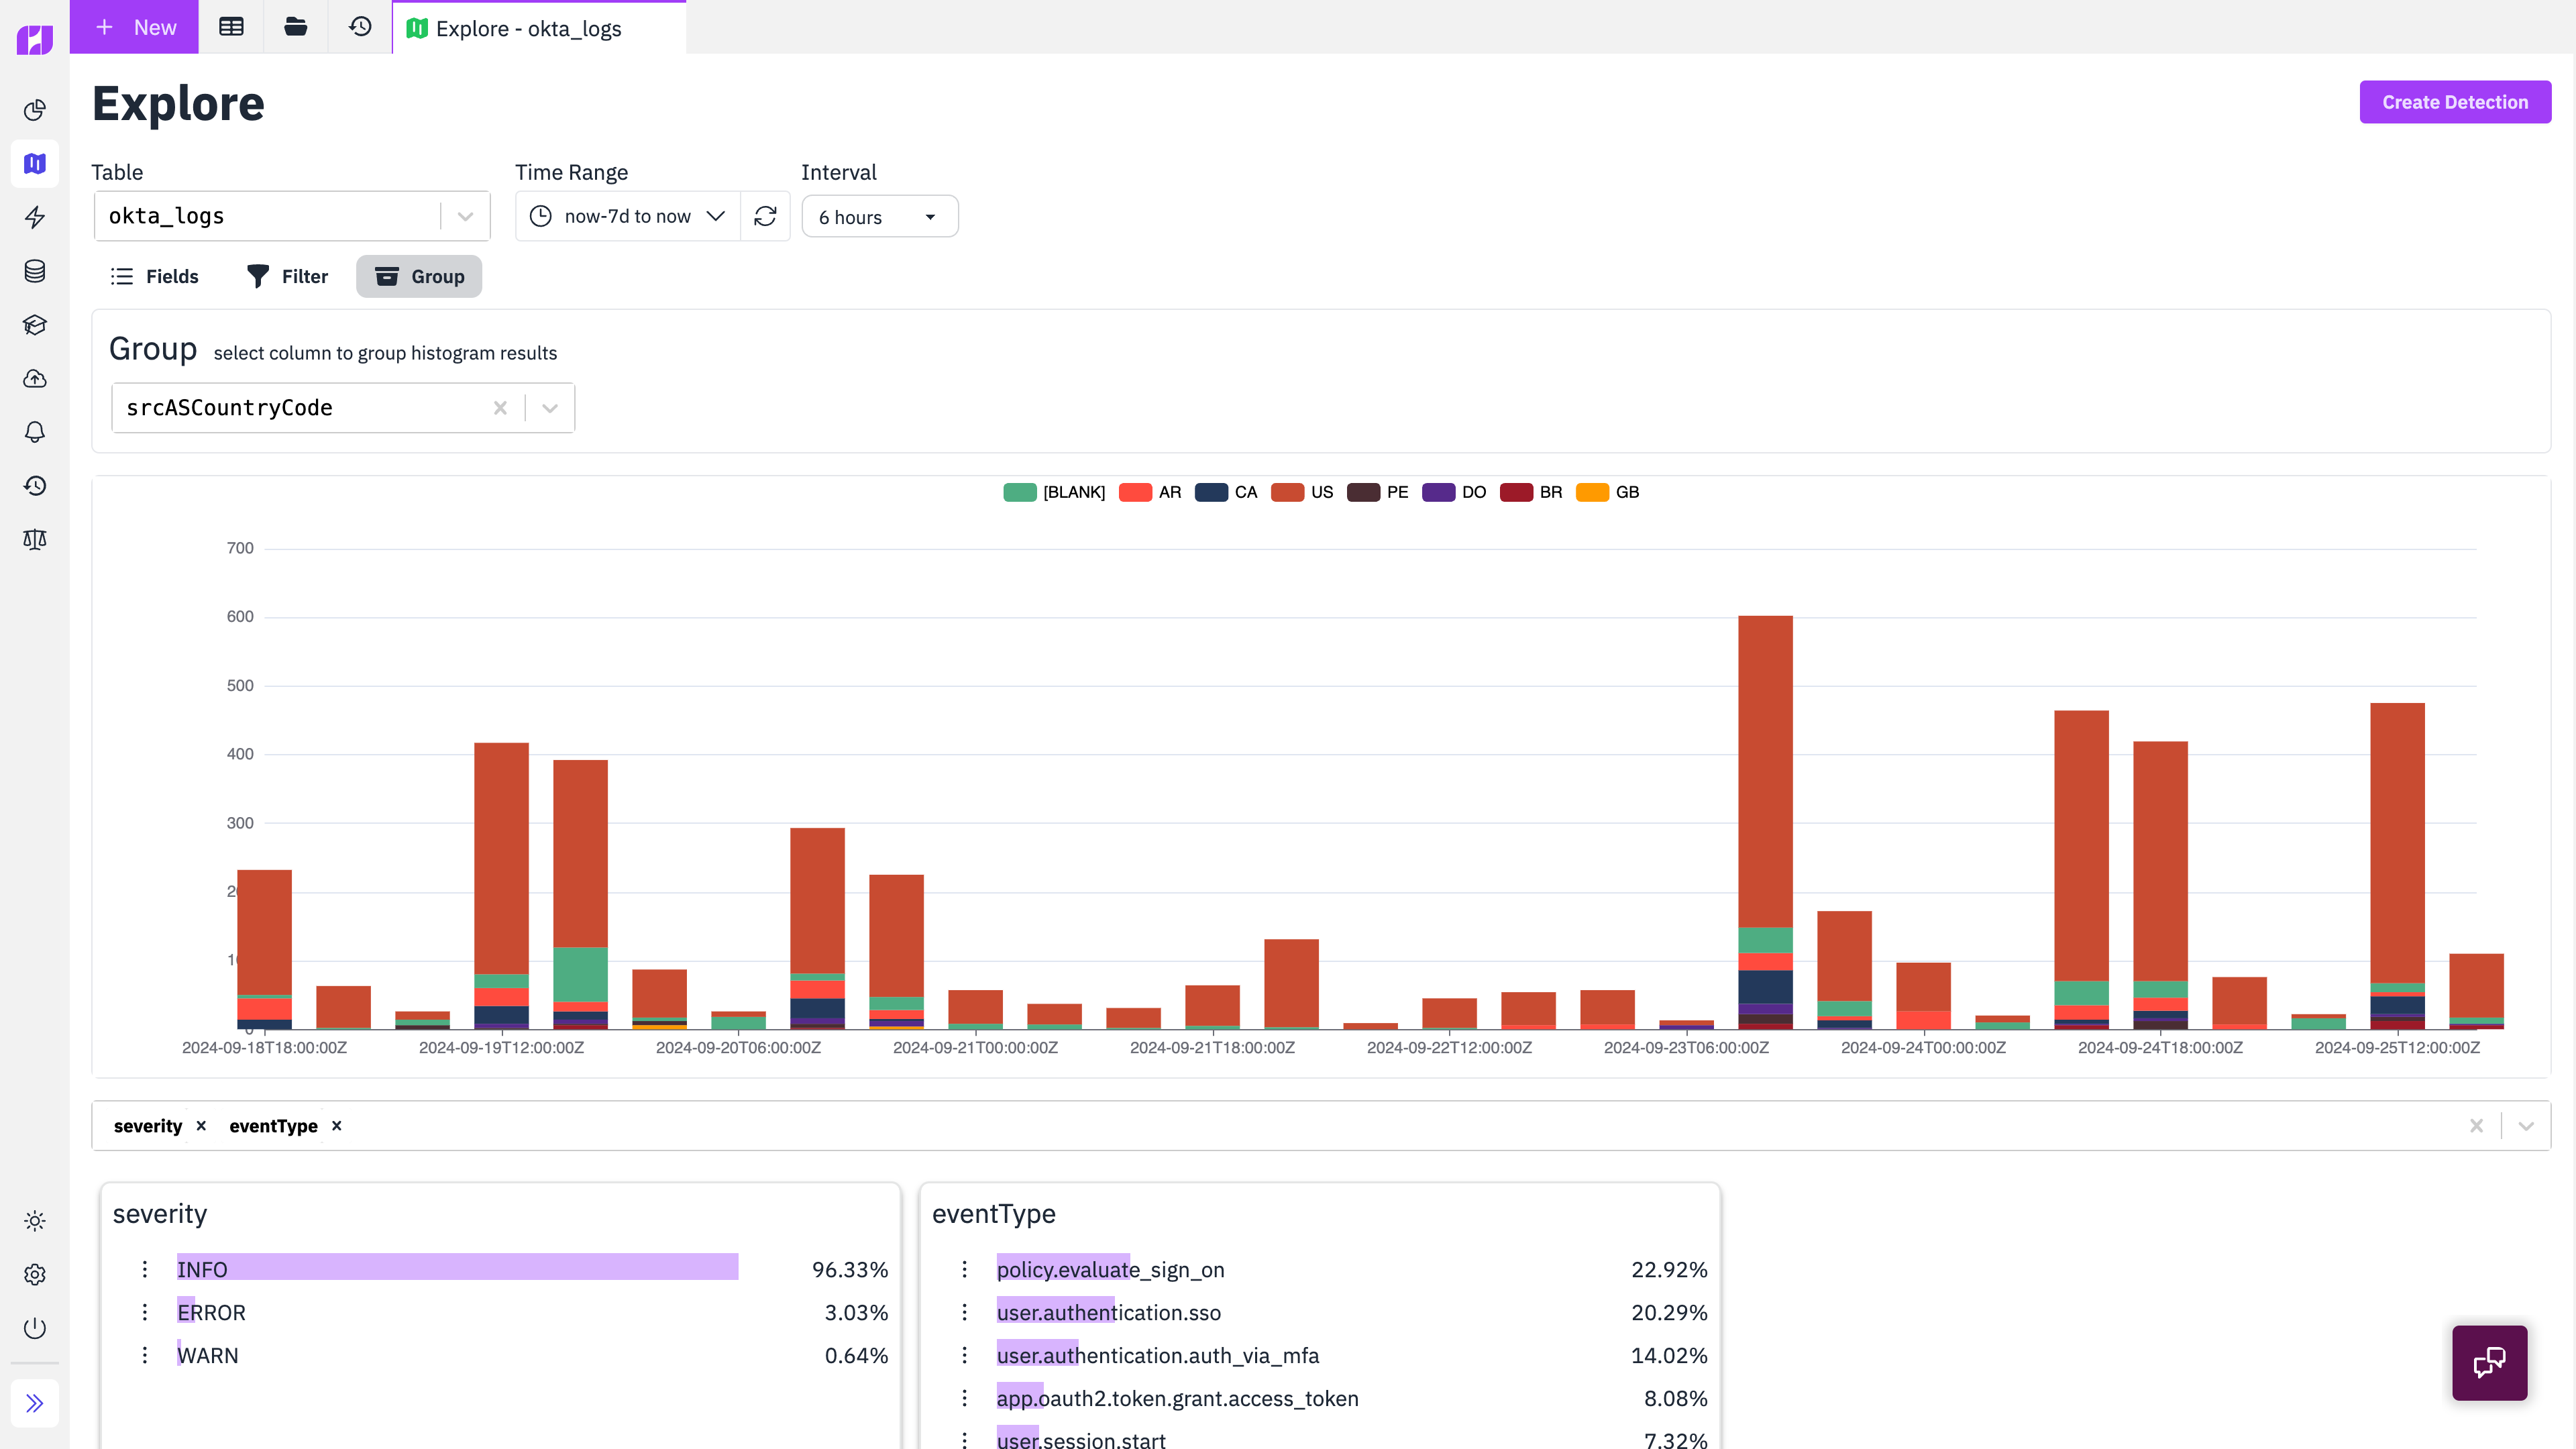
Task: Open the history clock sidebar icon
Action: click(x=35, y=486)
